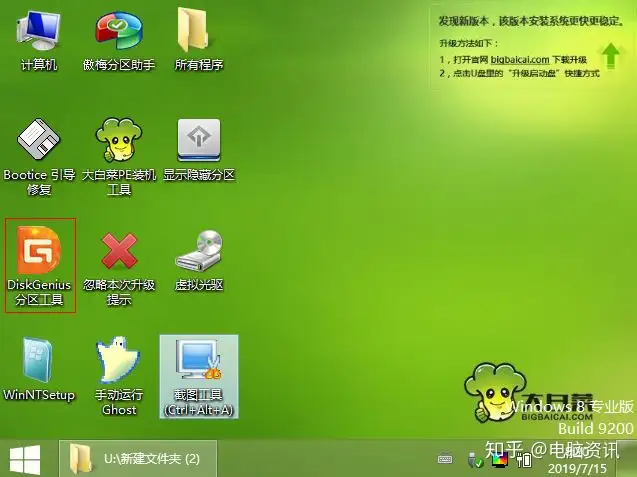Switch to U:\新建文件夹 (2) taskbar window
The height and width of the screenshot is (477, 637).
(x=138, y=459)
